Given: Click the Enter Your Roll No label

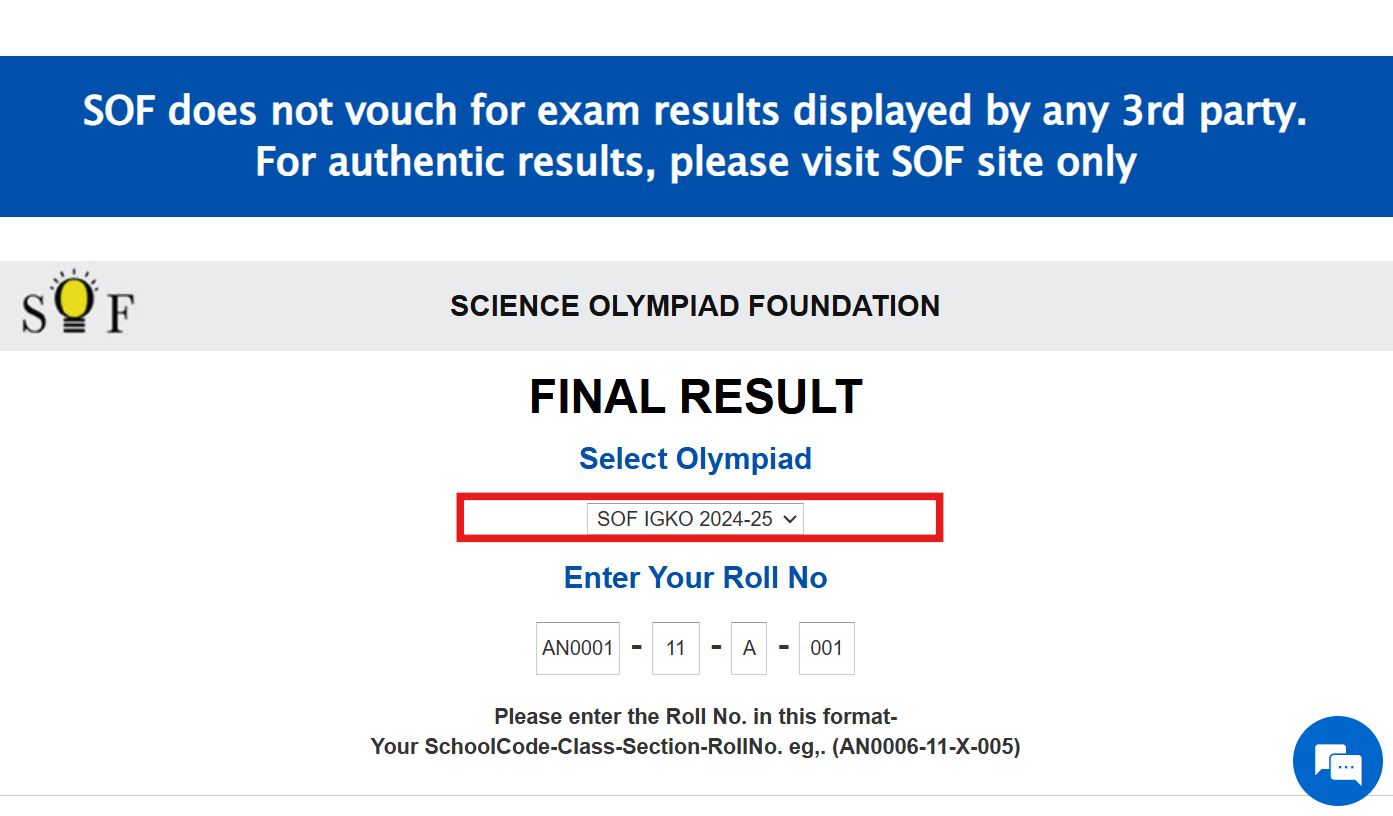Looking at the screenshot, I should coord(695,578).
